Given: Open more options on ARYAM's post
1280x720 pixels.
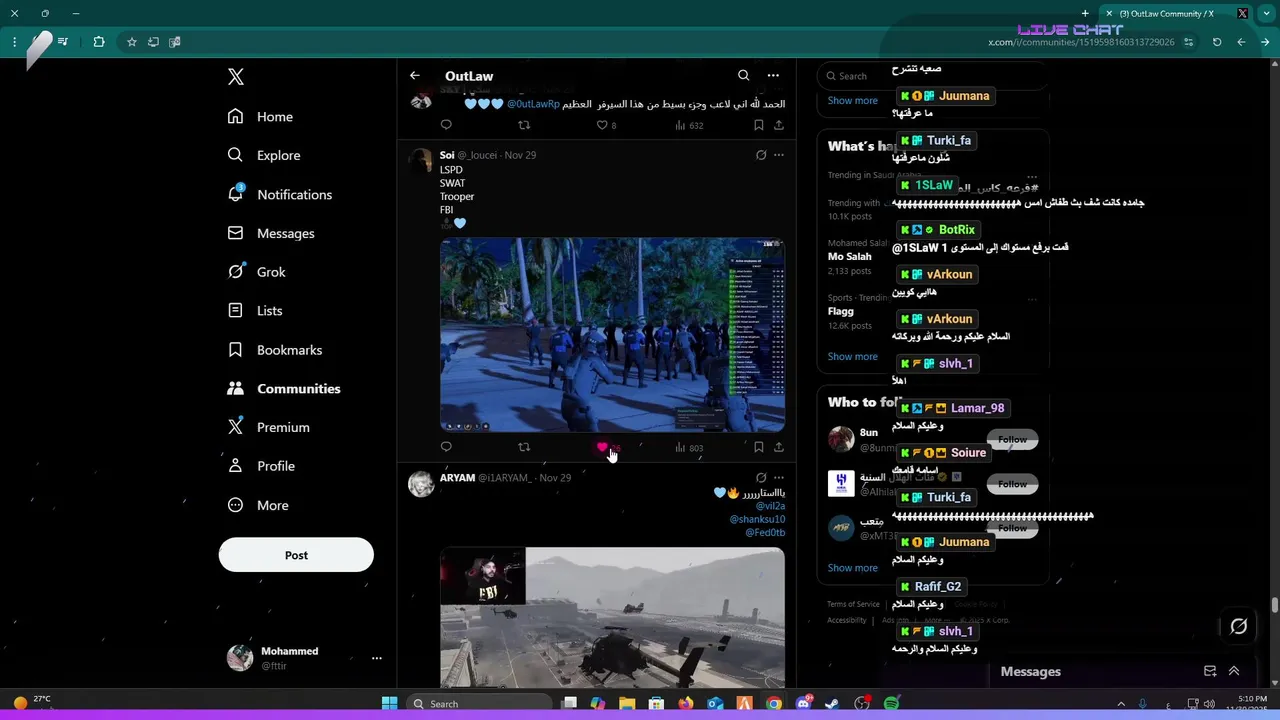Looking at the screenshot, I should (779, 478).
